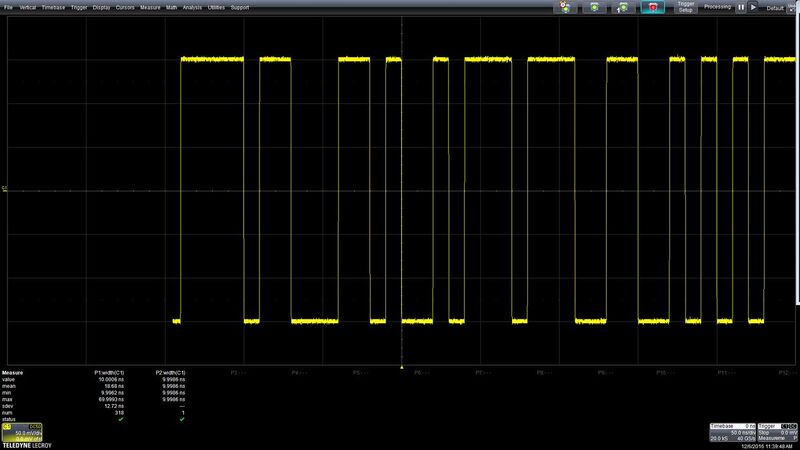Click the Default setup button
The width and height of the screenshot is (800, 450).
774,8
